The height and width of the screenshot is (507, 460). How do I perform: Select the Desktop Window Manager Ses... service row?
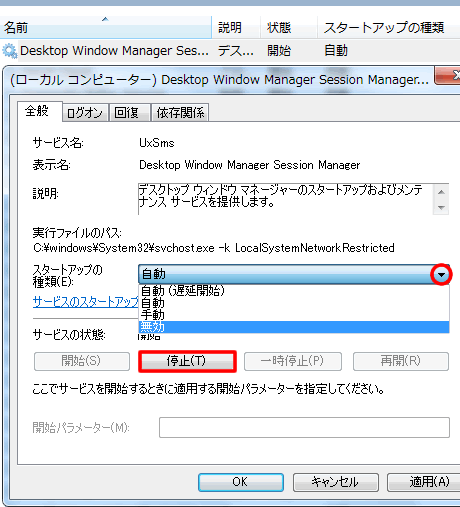230,51
